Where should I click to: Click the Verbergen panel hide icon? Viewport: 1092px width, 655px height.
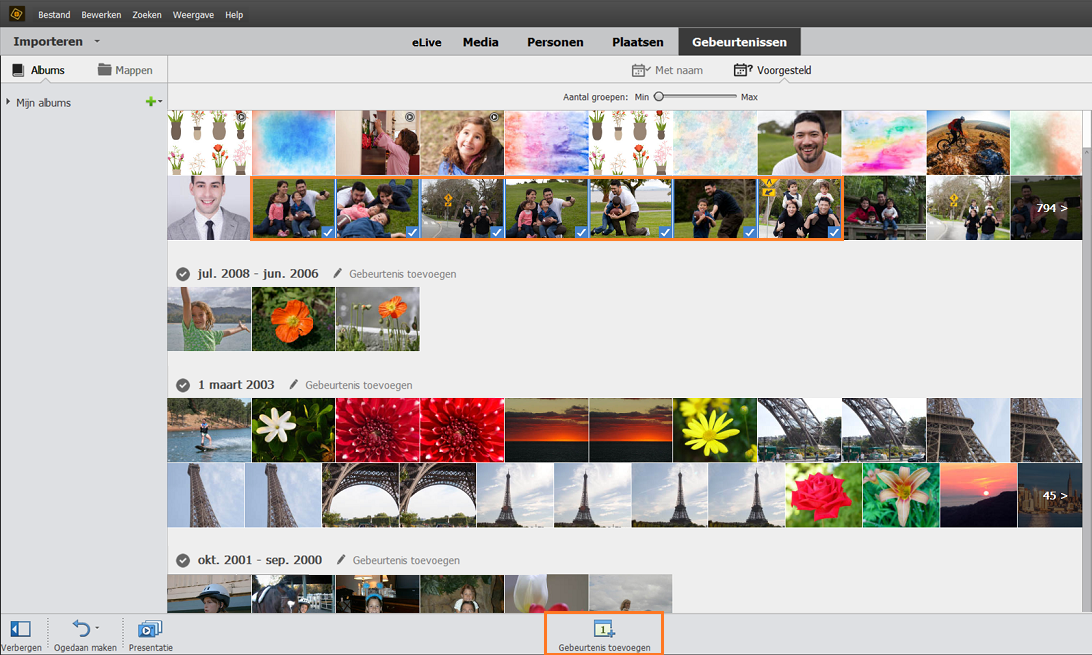tap(20, 629)
